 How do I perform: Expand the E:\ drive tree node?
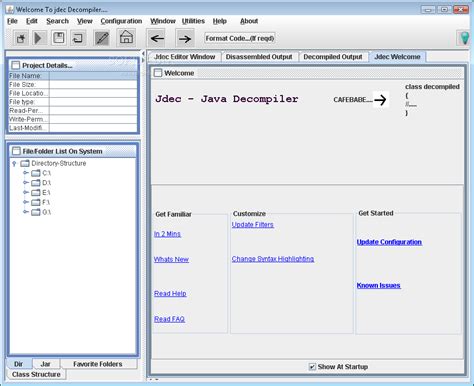[x=25, y=192]
